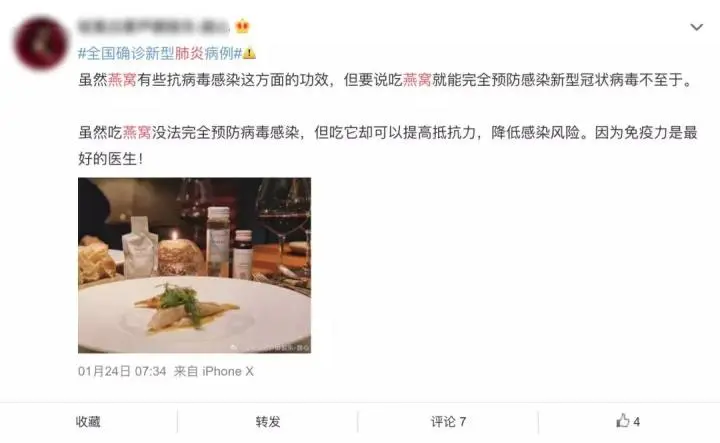Open the #全国确诊新型肺炎病例# hashtag

pyautogui.click(x=160, y=54)
